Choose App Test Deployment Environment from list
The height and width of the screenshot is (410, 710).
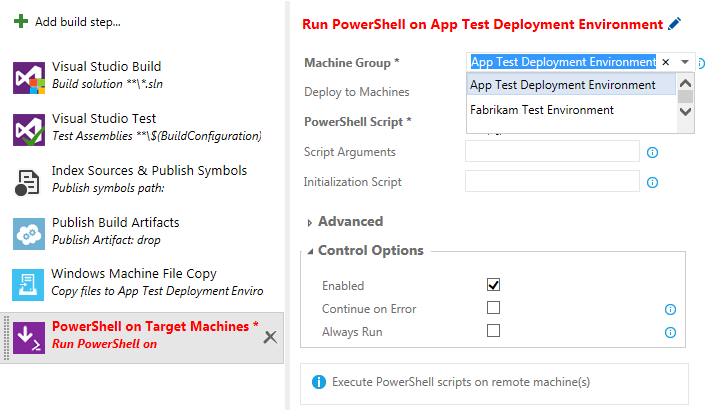[x=571, y=85]
